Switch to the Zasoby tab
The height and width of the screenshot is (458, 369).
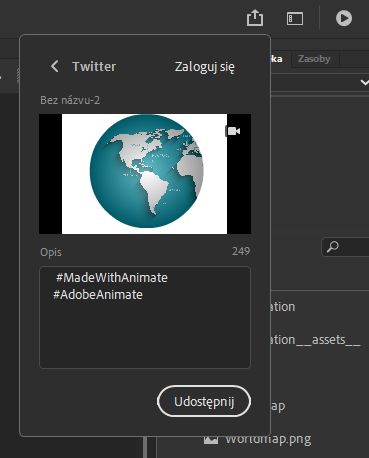tap(314, 59)
